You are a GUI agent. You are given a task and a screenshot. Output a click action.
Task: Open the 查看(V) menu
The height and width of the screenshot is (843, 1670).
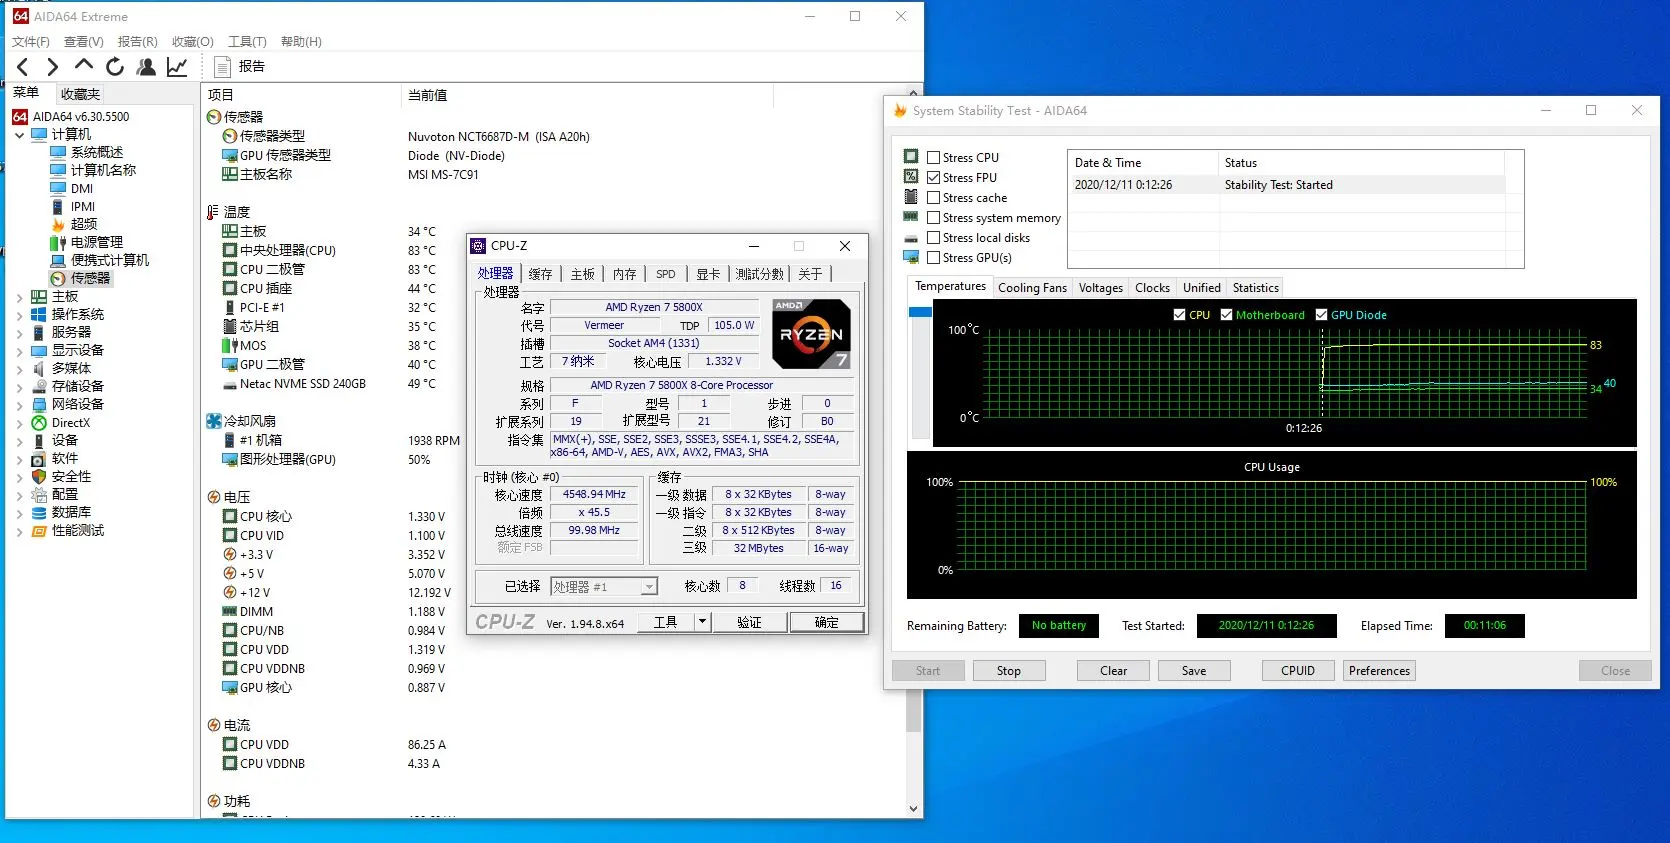pyautogui.click(x=83, y=41)
